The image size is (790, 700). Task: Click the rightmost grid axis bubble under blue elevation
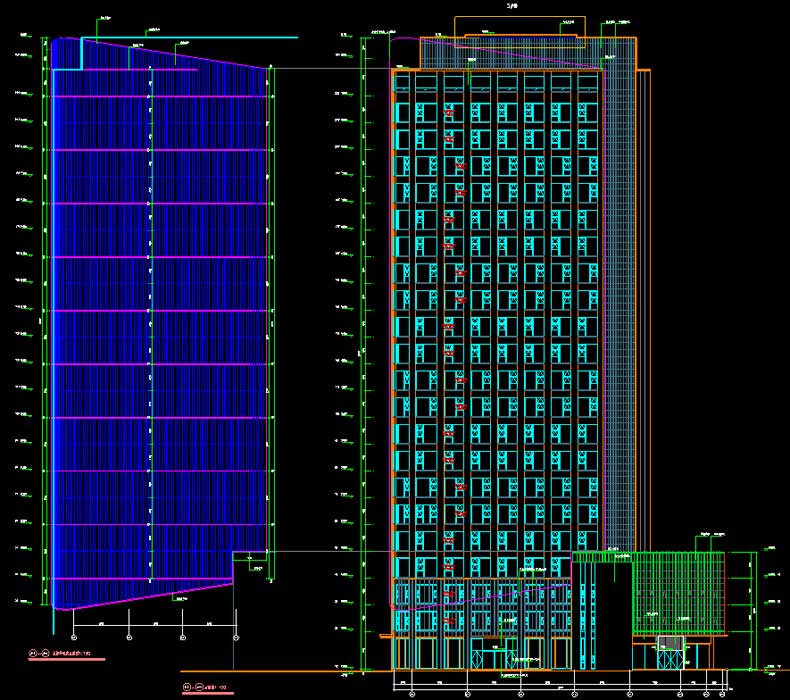click(235, 636)
